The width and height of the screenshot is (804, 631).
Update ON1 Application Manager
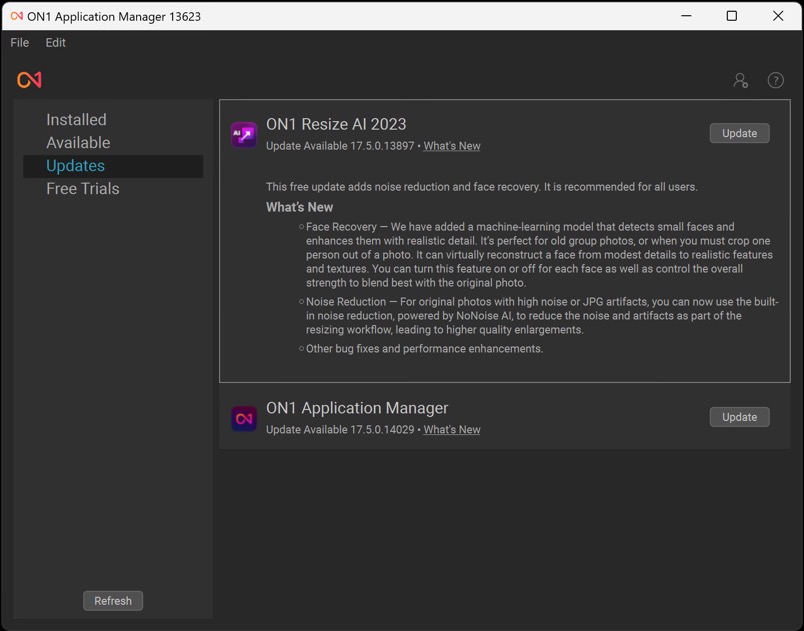[739, 417]
